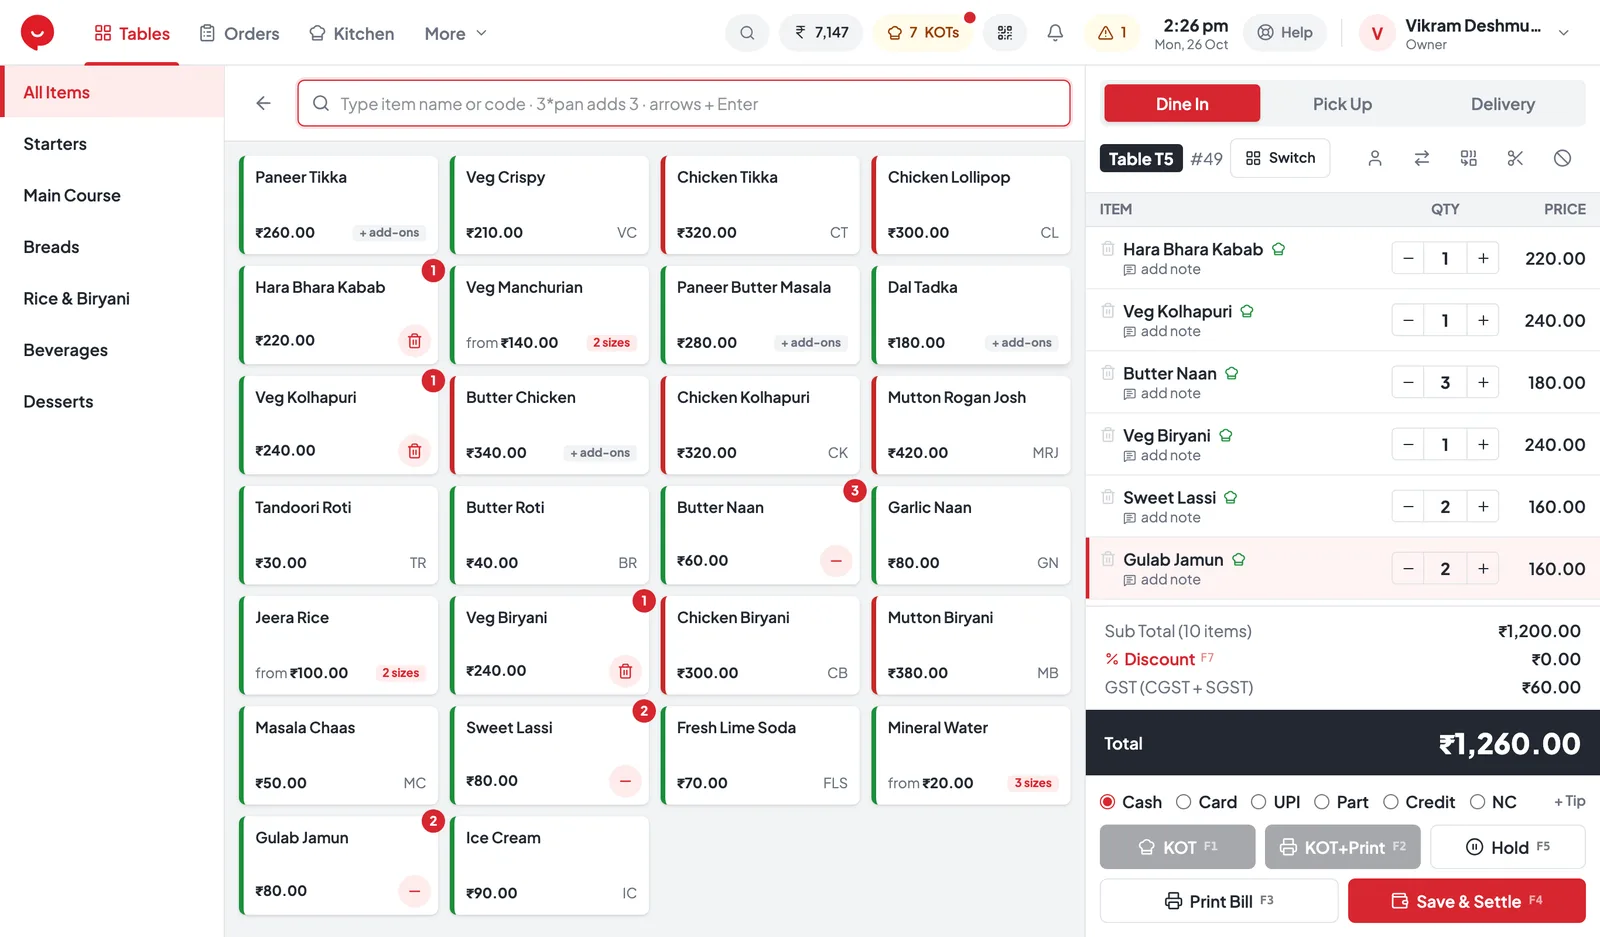This screenshot has width=1600, height=937.
Task: Delete Gulab Jamun row from order list
Action: coord(1108,559)
